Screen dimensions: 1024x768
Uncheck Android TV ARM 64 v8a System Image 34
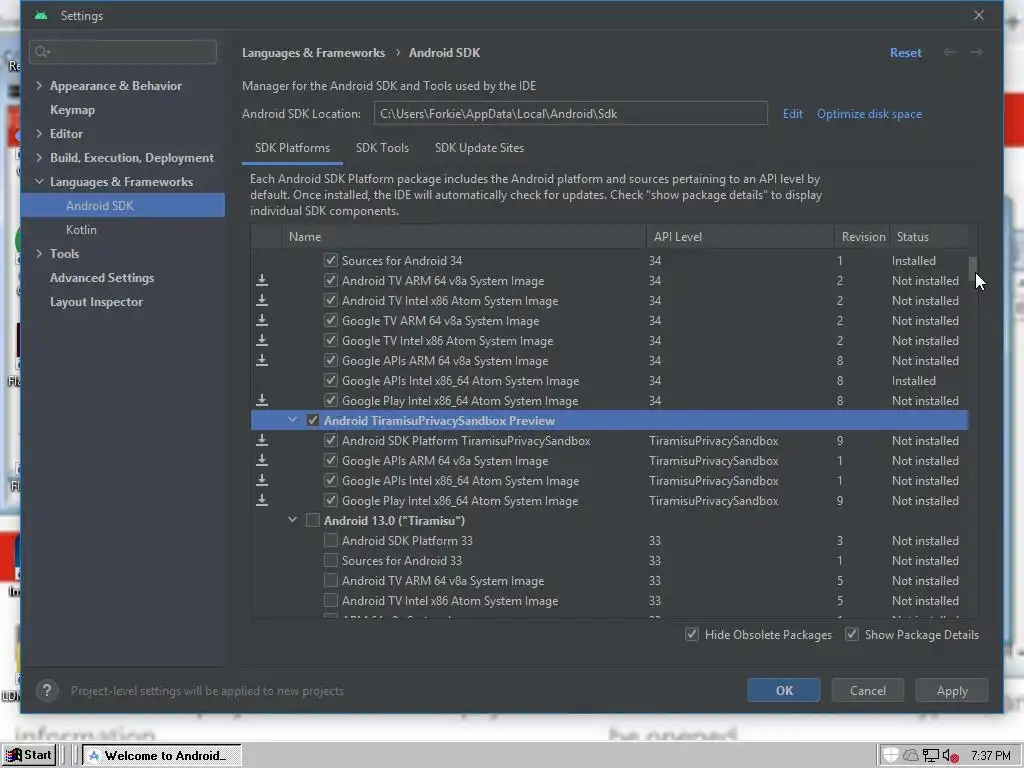click(x=331, y=281)
